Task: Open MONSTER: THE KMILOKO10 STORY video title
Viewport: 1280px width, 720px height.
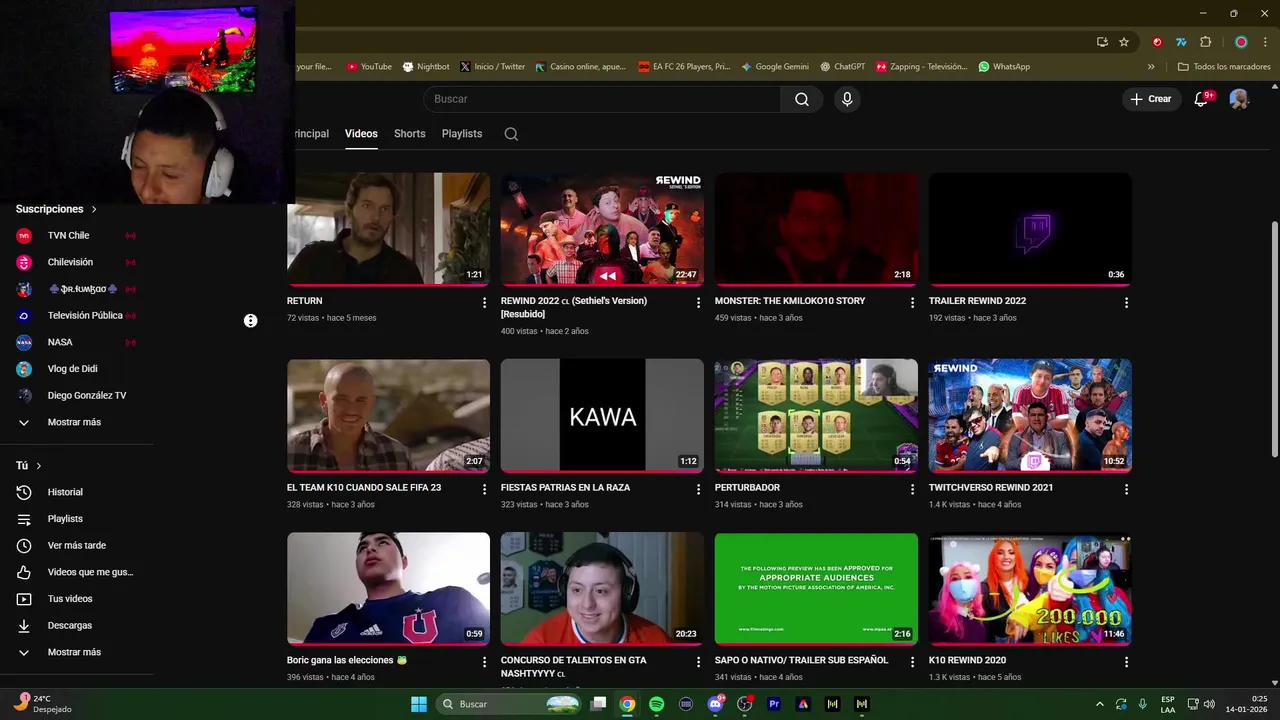Action: [x=790, y=301]
